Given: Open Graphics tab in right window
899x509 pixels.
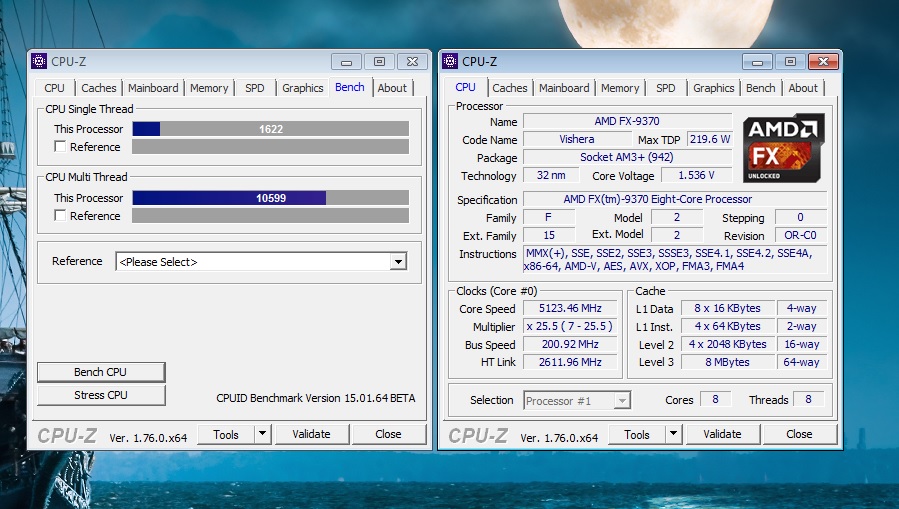Looking at the screenshot, I should click(x=714, y=88).
